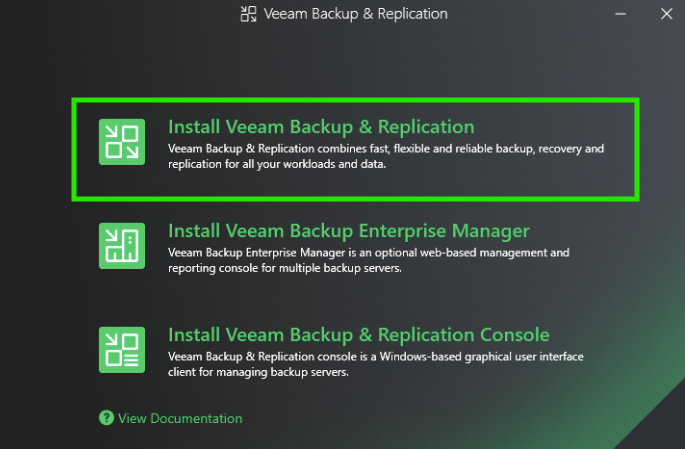
Task: Click the Veeam Backup & Replication window title text
Action: point(356,14)
